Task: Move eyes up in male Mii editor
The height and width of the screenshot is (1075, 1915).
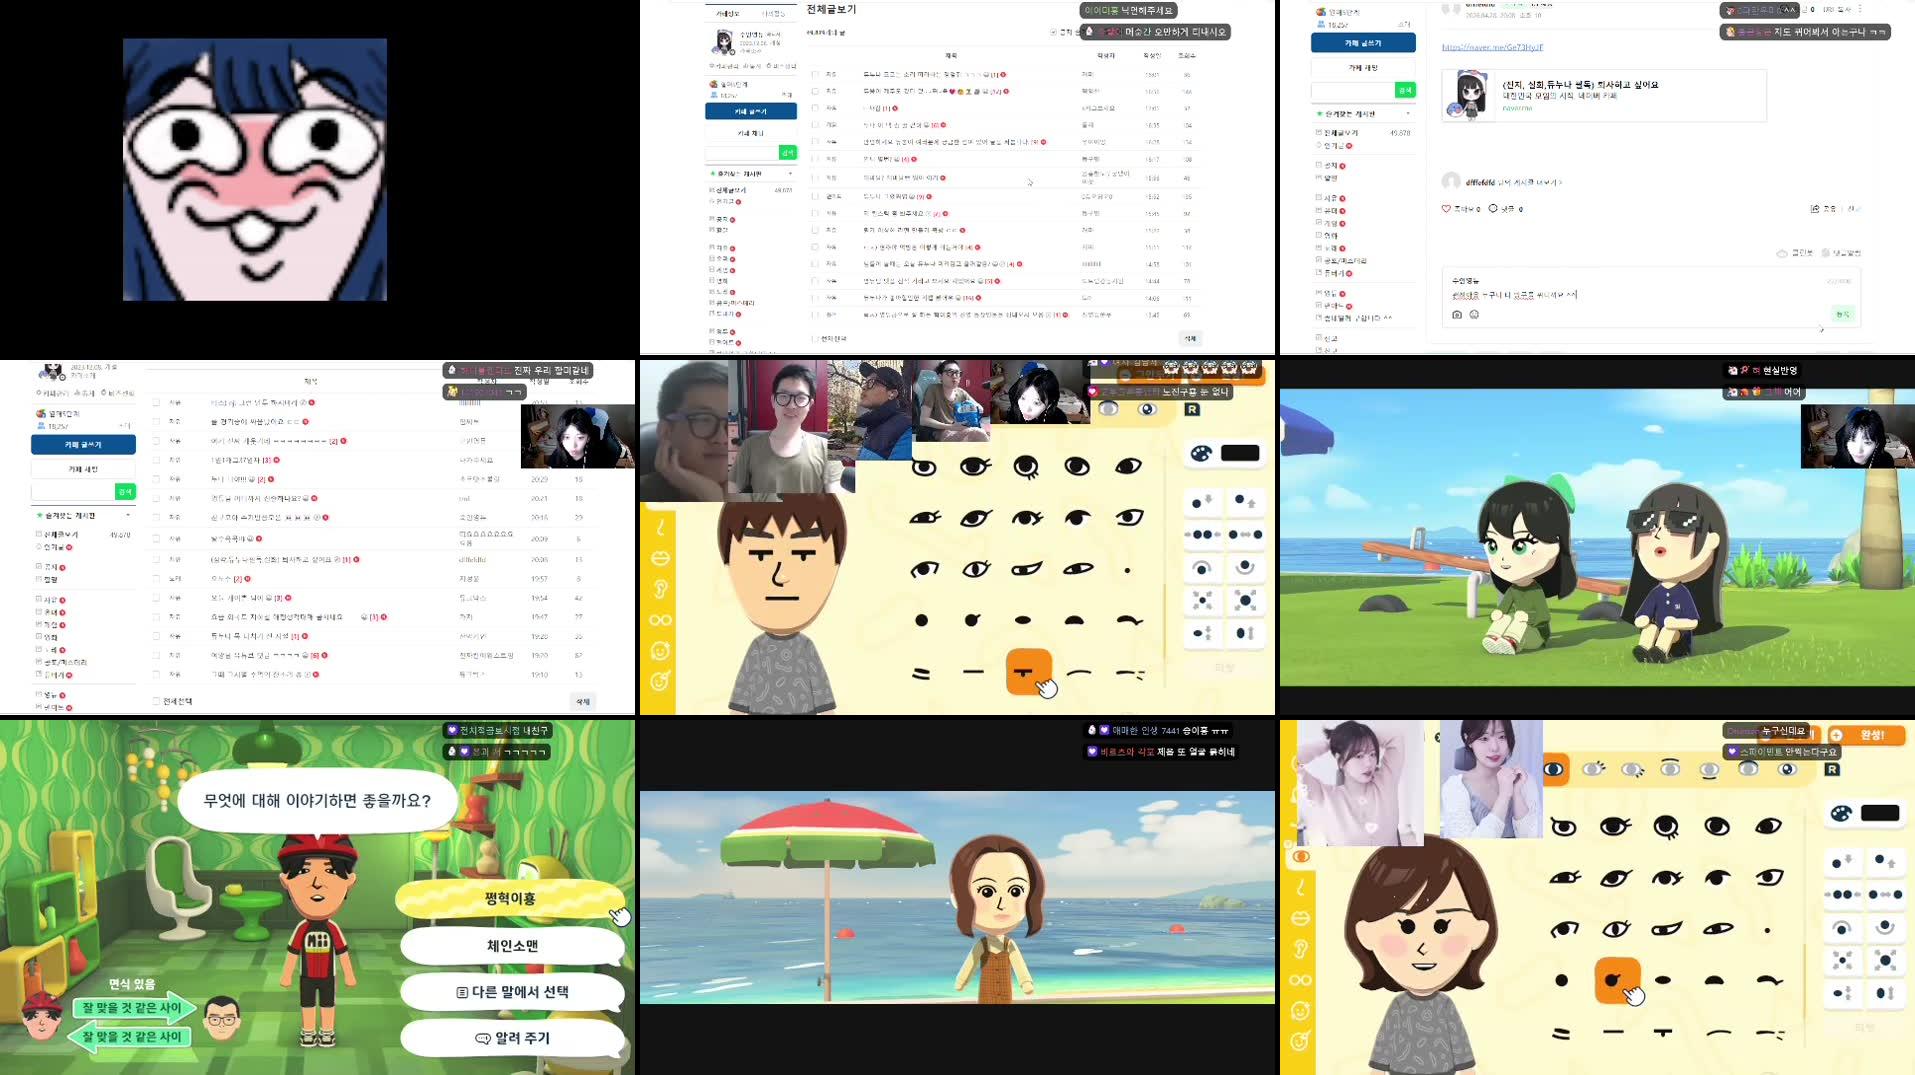Action: (1245, 501)
